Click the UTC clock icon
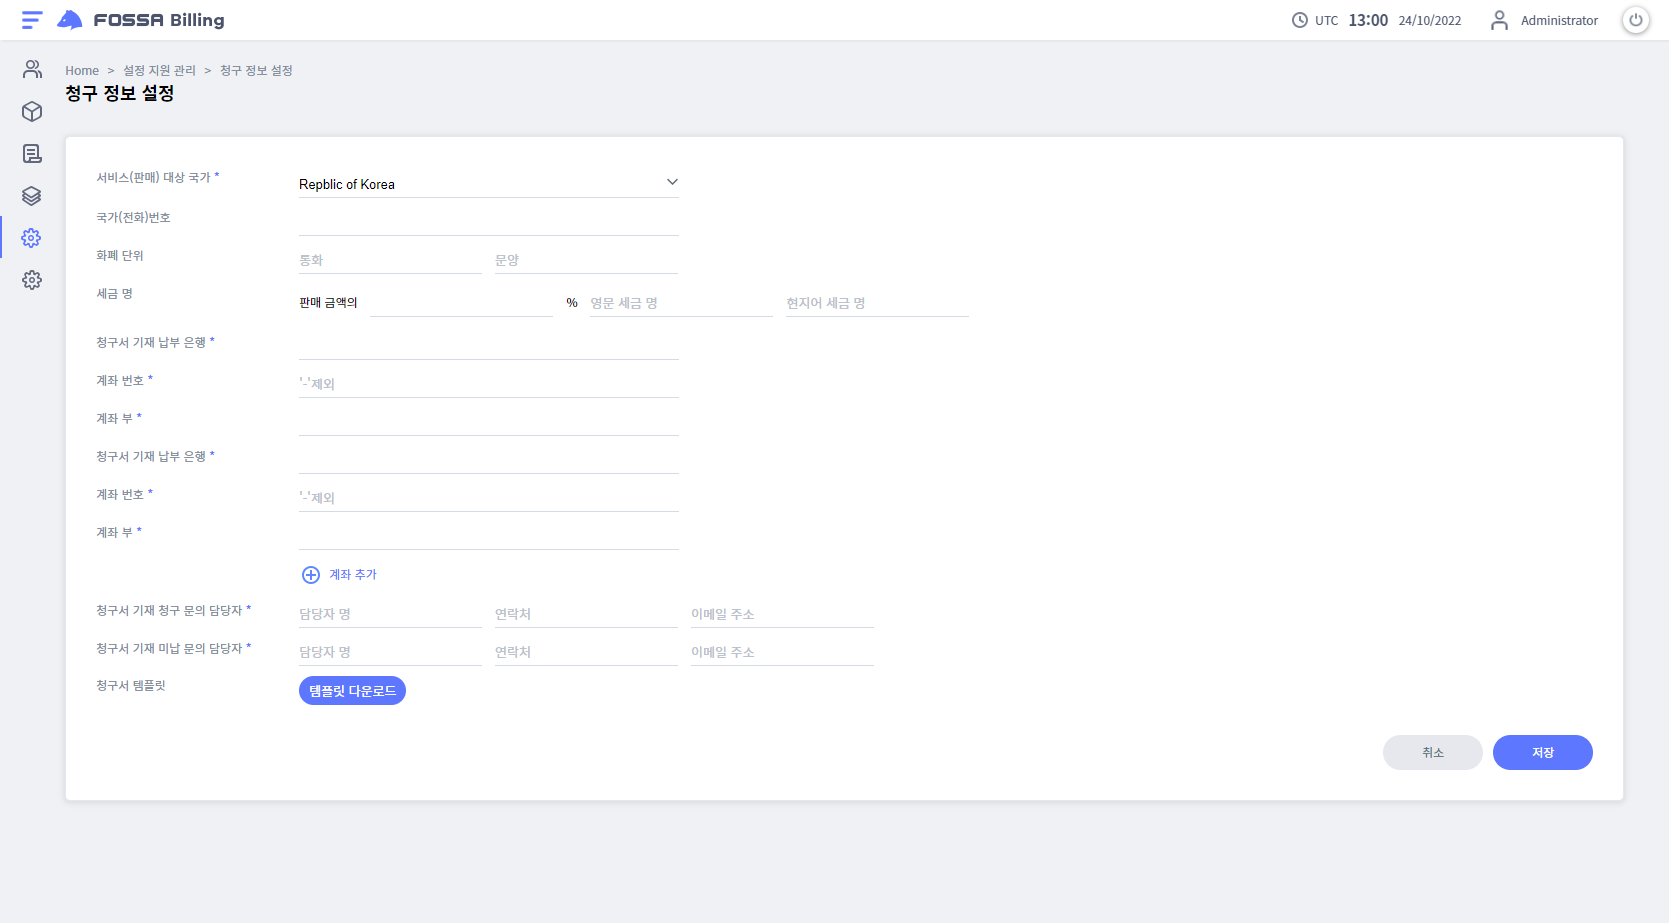Screen dimensions: 1669x923 (x=1299, y=20)
